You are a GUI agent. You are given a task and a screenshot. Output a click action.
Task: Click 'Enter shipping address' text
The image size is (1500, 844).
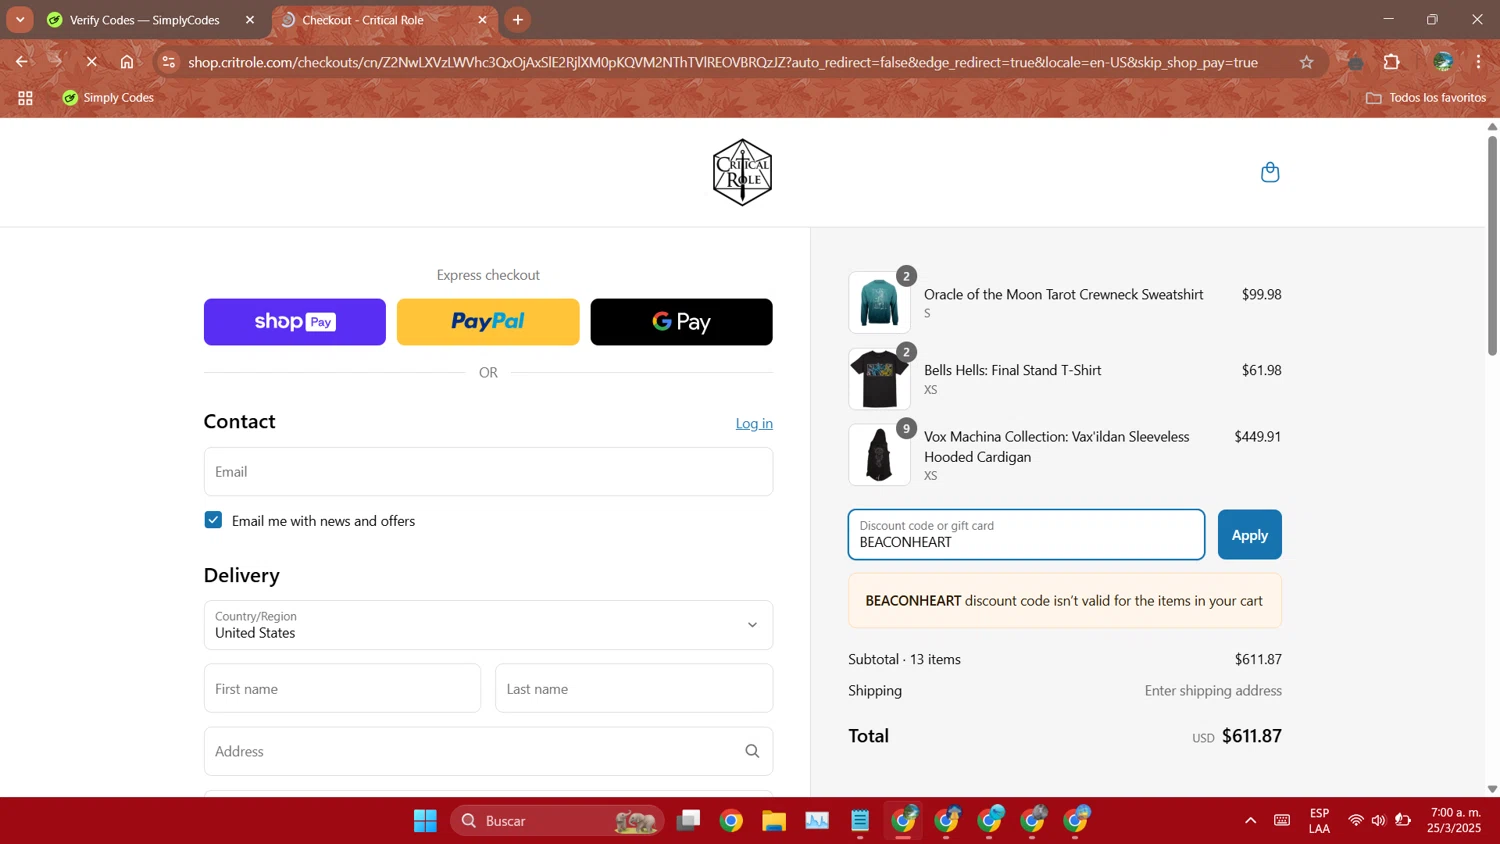(x=1213, y=691)
